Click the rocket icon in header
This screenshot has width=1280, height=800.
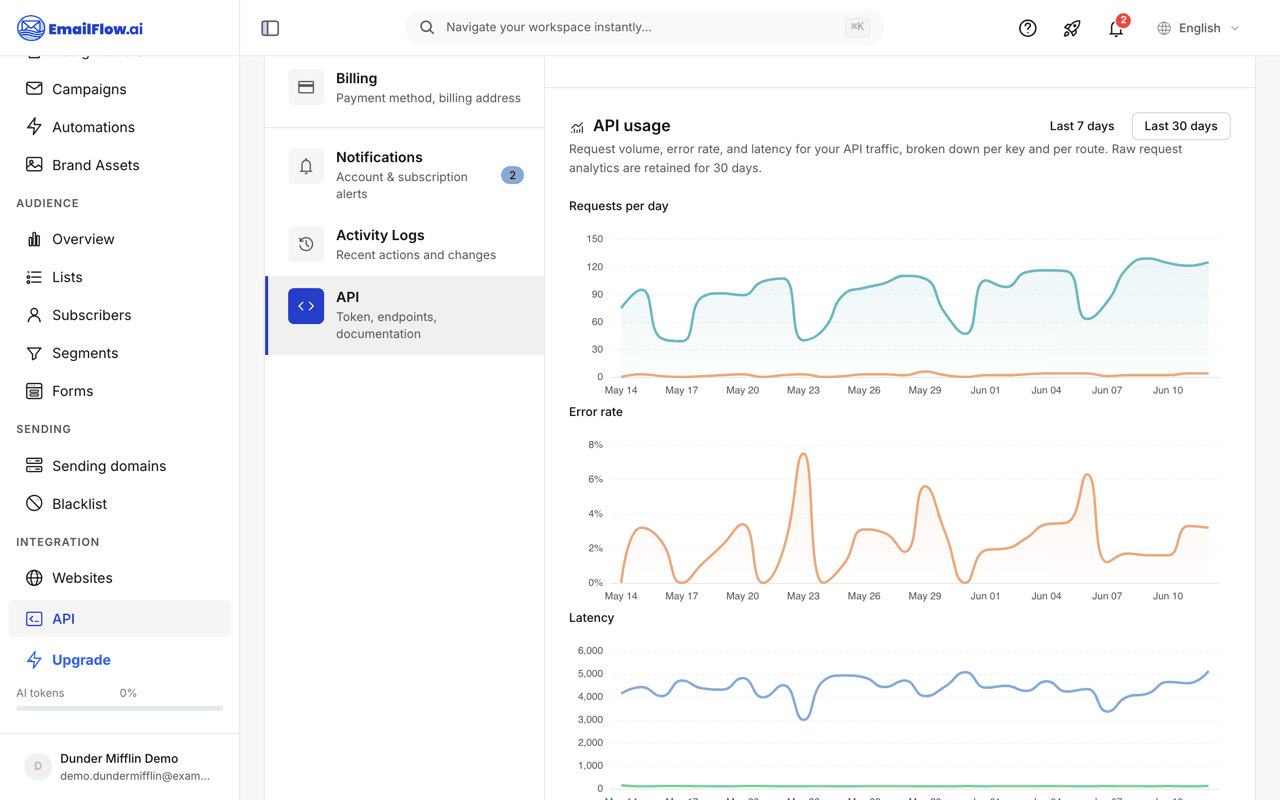[x=1072, y=28]
